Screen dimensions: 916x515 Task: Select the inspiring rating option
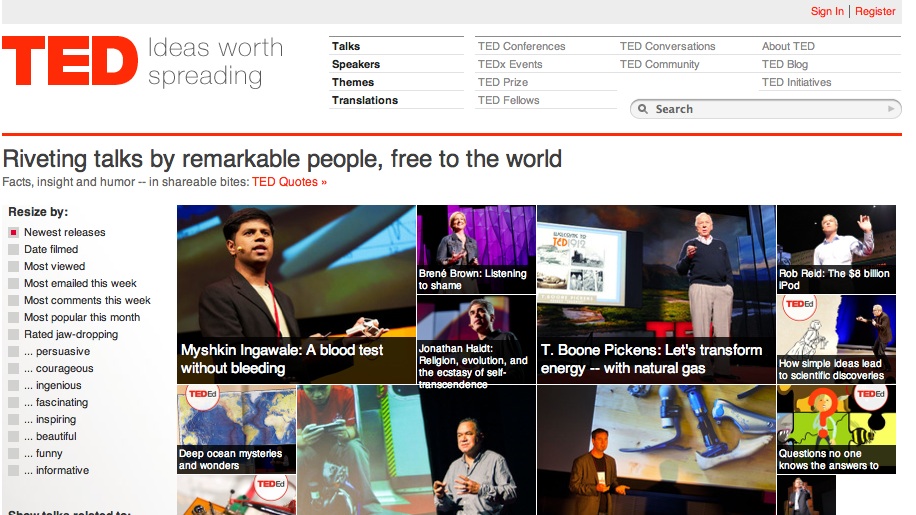[13, 419]
